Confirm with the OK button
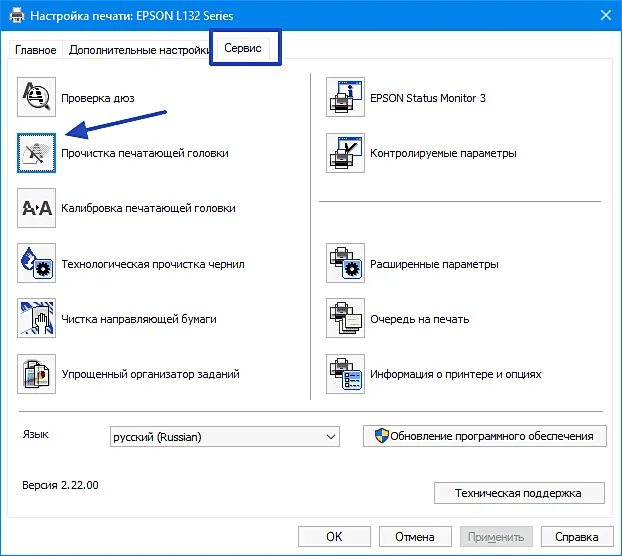 coord(334,537)
